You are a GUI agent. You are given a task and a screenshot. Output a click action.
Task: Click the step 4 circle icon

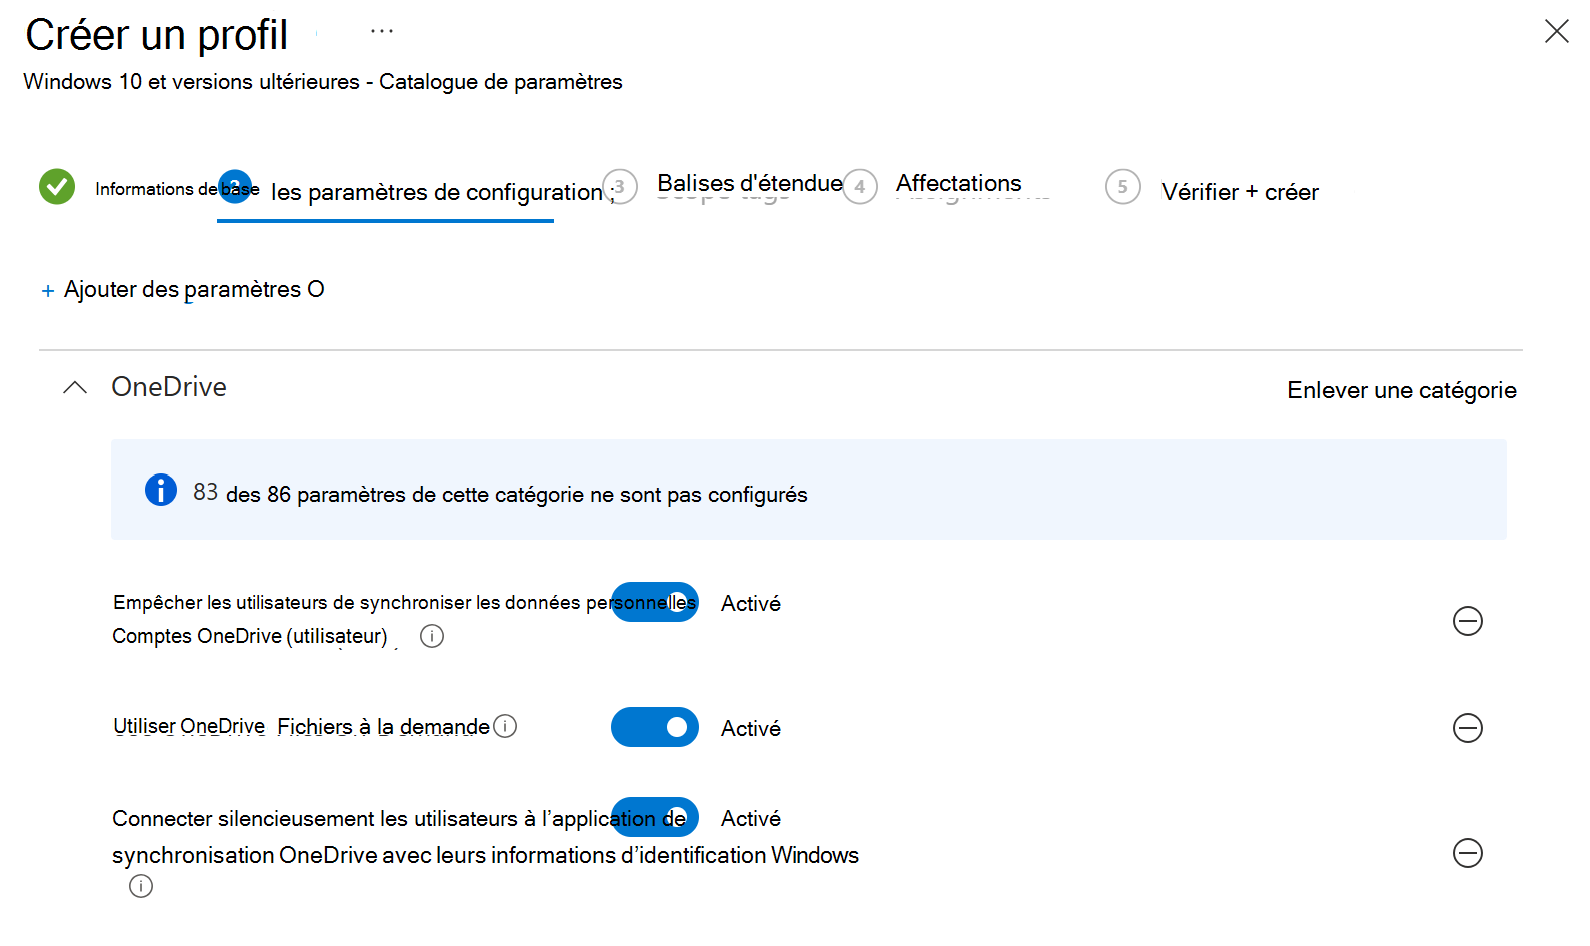coord(860,186)
